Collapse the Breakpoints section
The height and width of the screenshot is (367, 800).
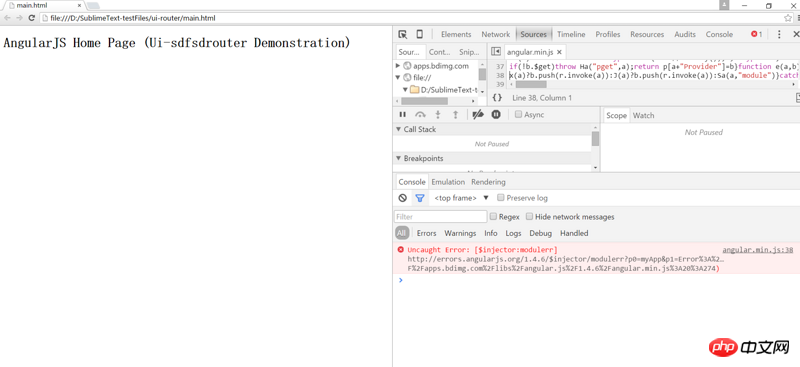398,159
